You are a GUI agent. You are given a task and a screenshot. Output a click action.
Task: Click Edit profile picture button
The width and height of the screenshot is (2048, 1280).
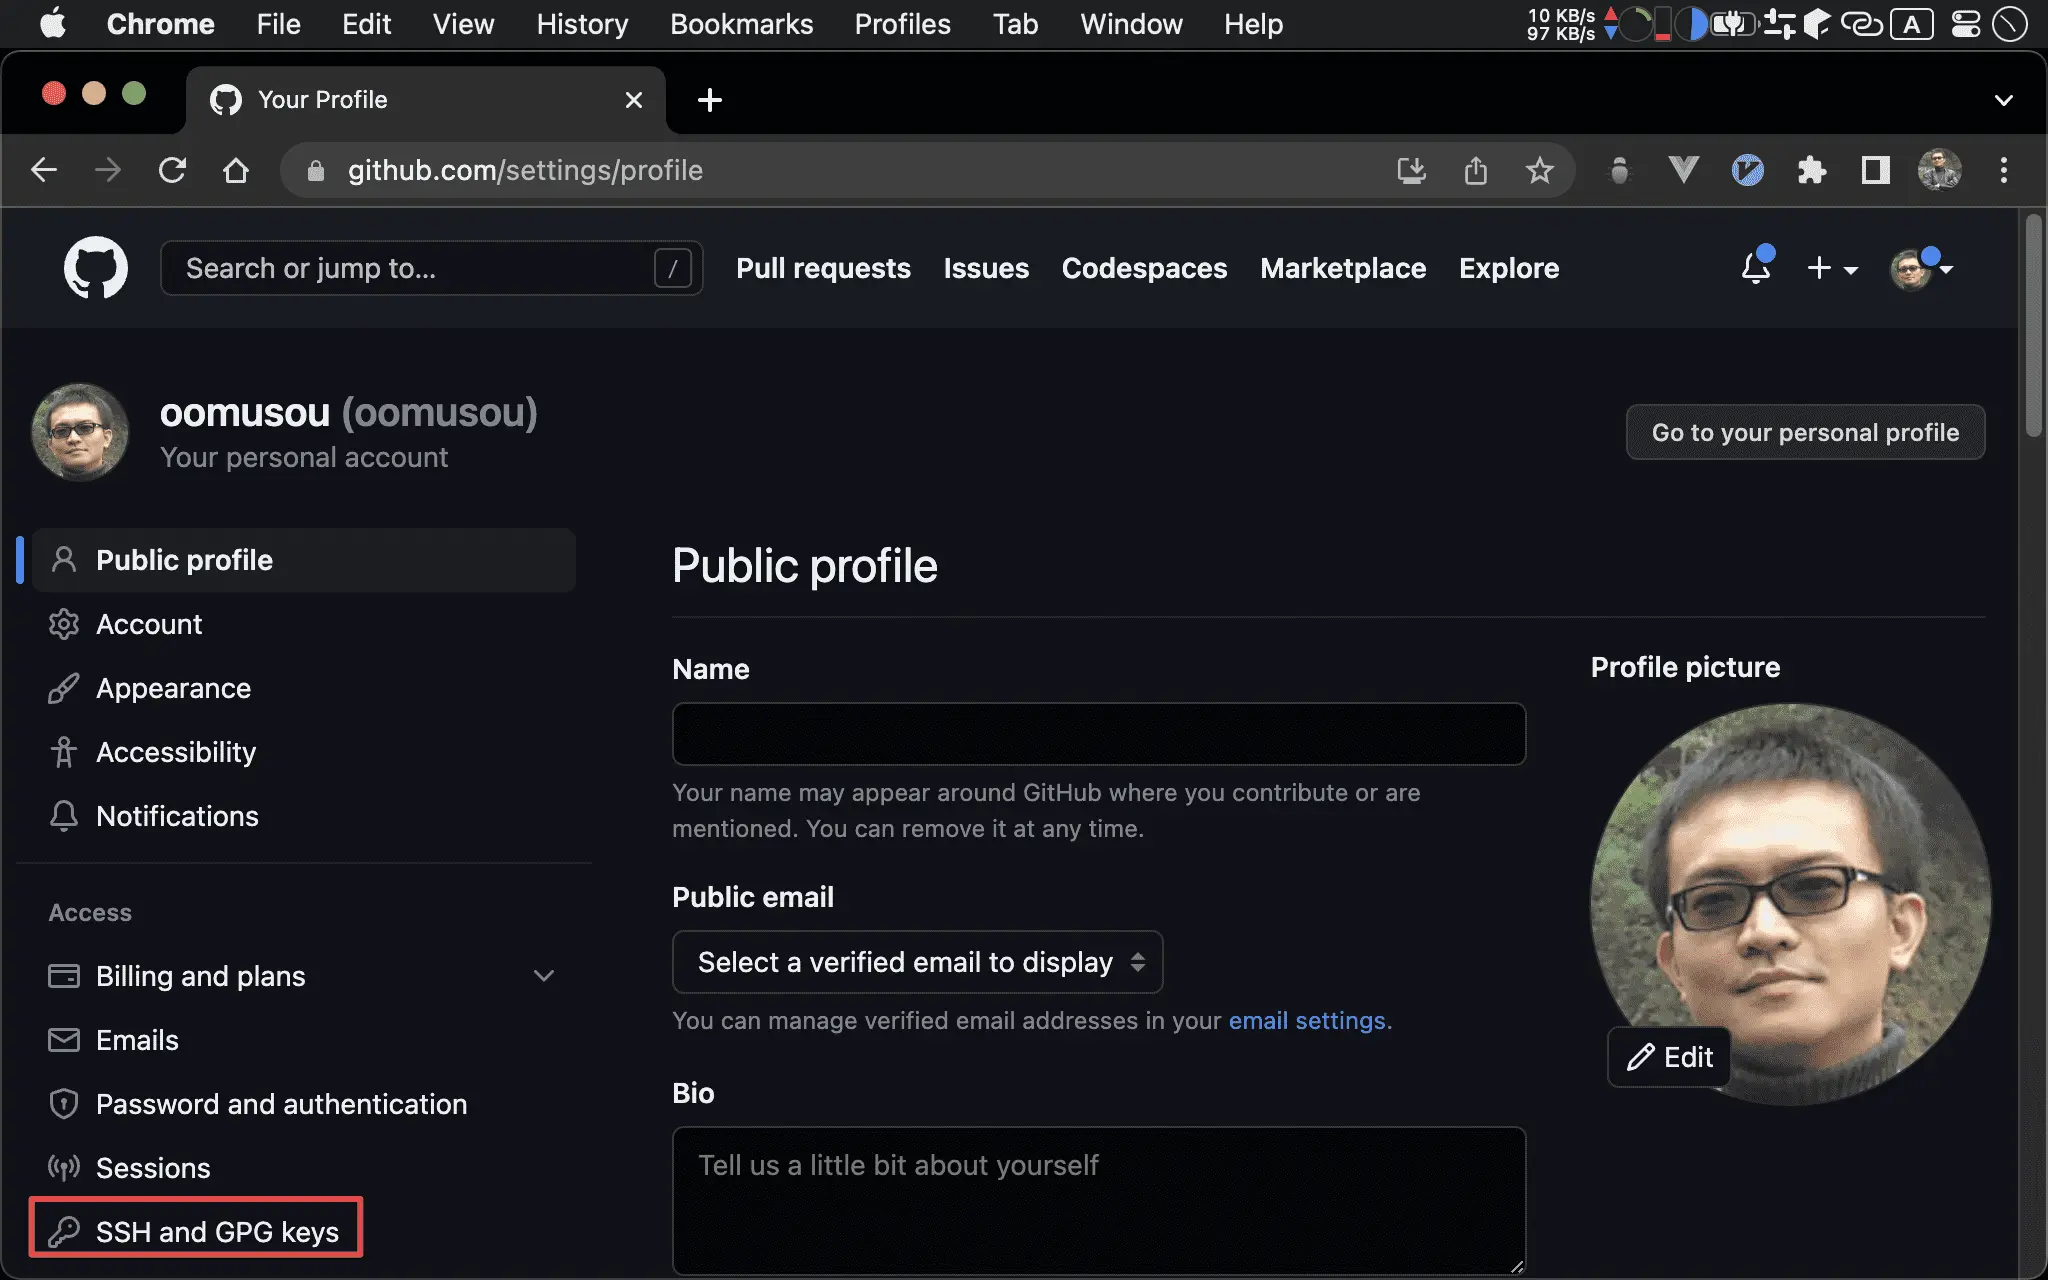pos(1671,1056)
